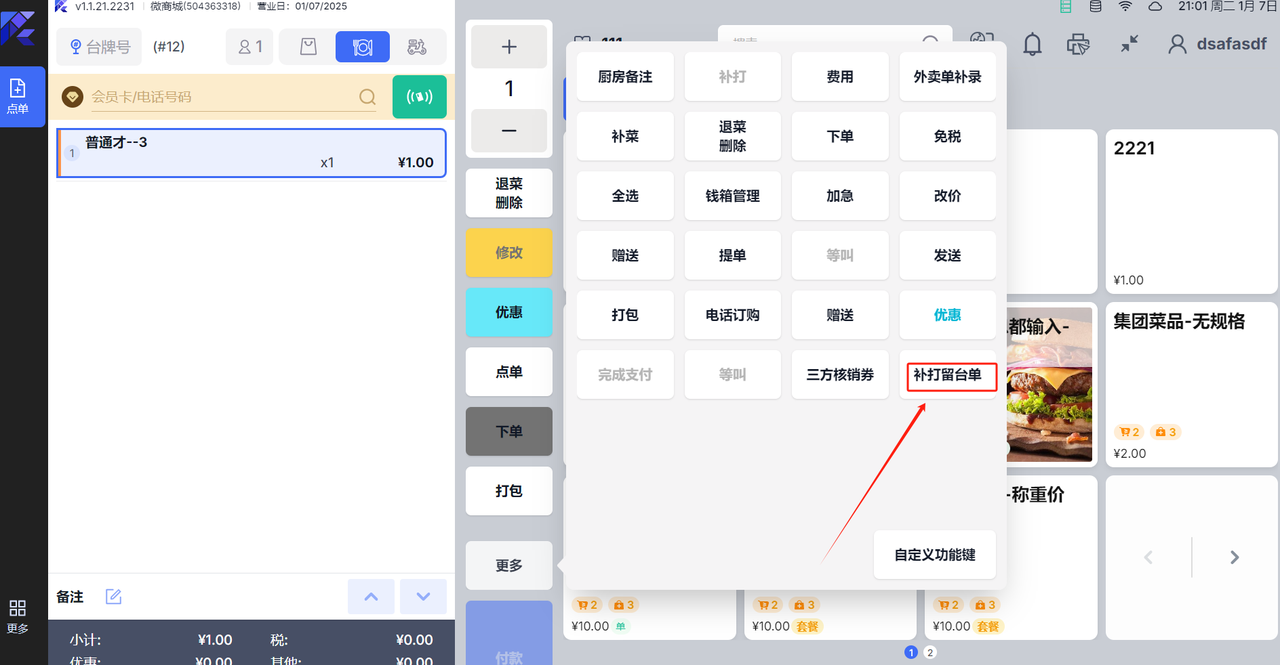Select 补菜 in the more menu

[625, 136]
